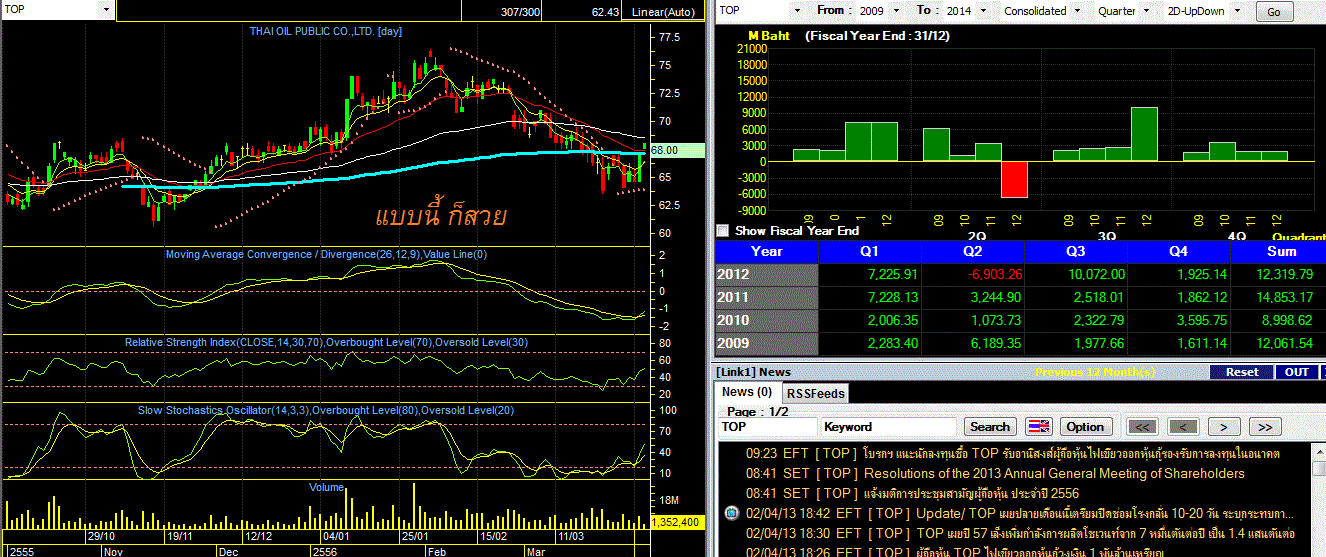Tick the Show Fiscal Year End checkbox
1326x557 pixels.
724,231
